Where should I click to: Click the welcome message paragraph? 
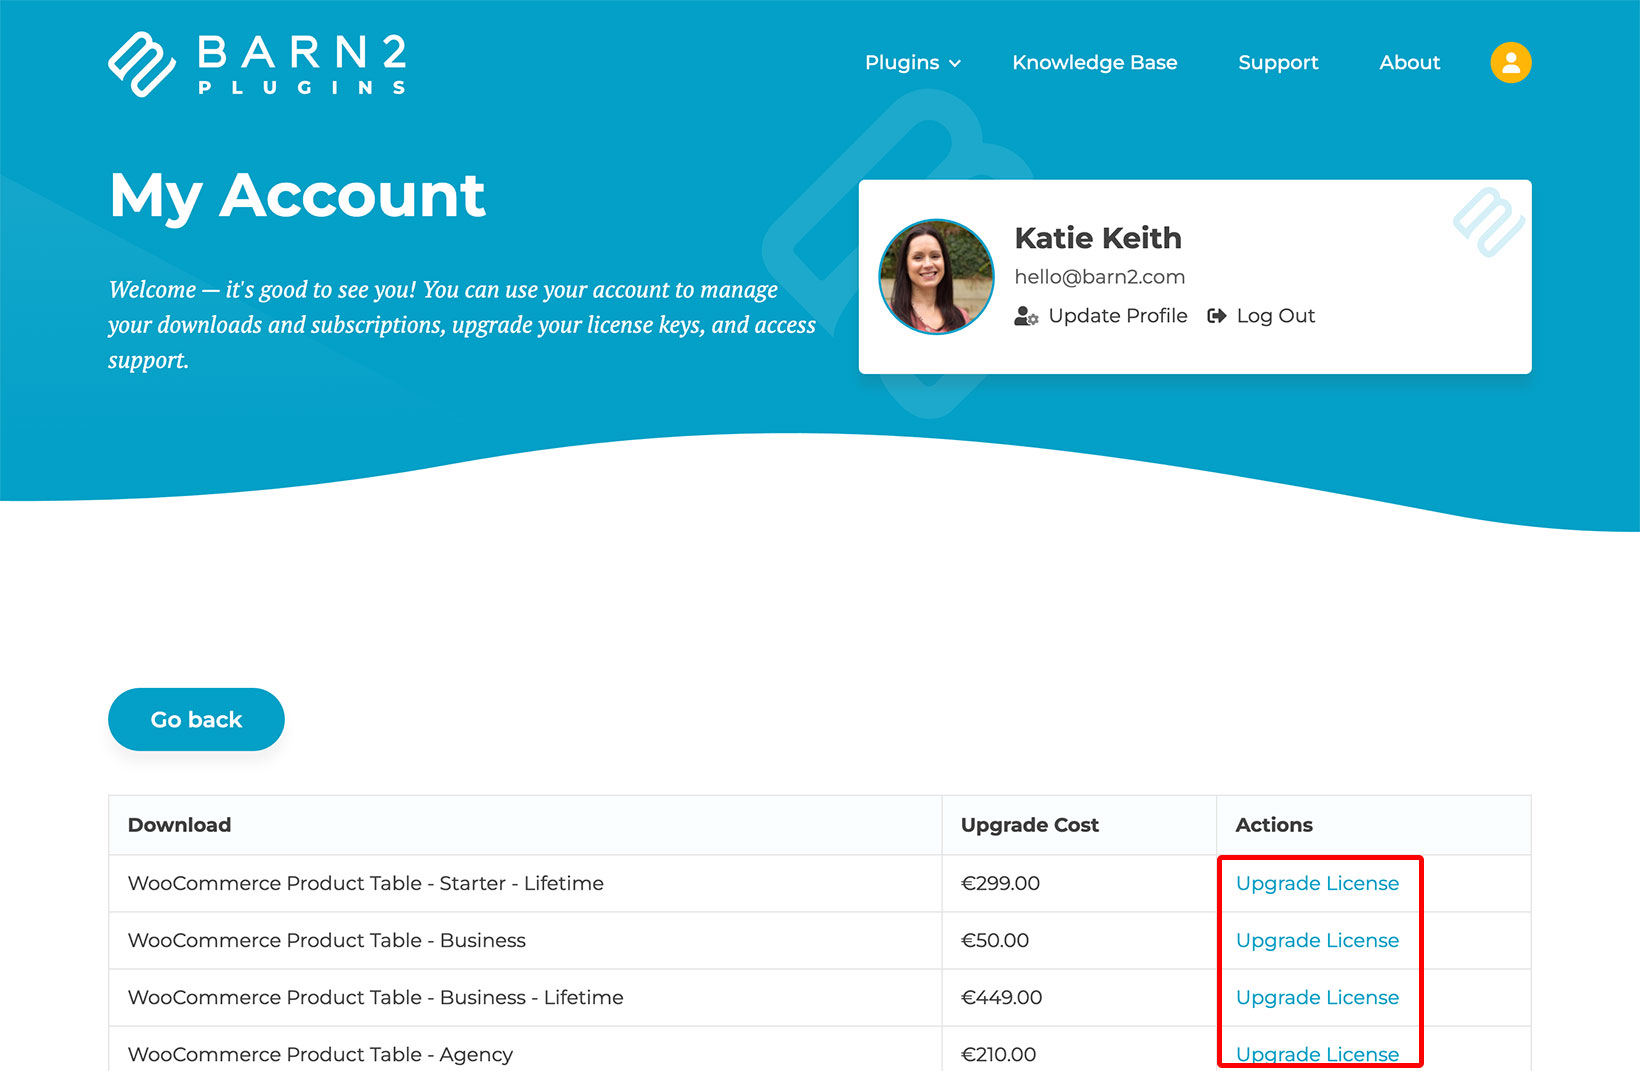[x=462, y=325]
